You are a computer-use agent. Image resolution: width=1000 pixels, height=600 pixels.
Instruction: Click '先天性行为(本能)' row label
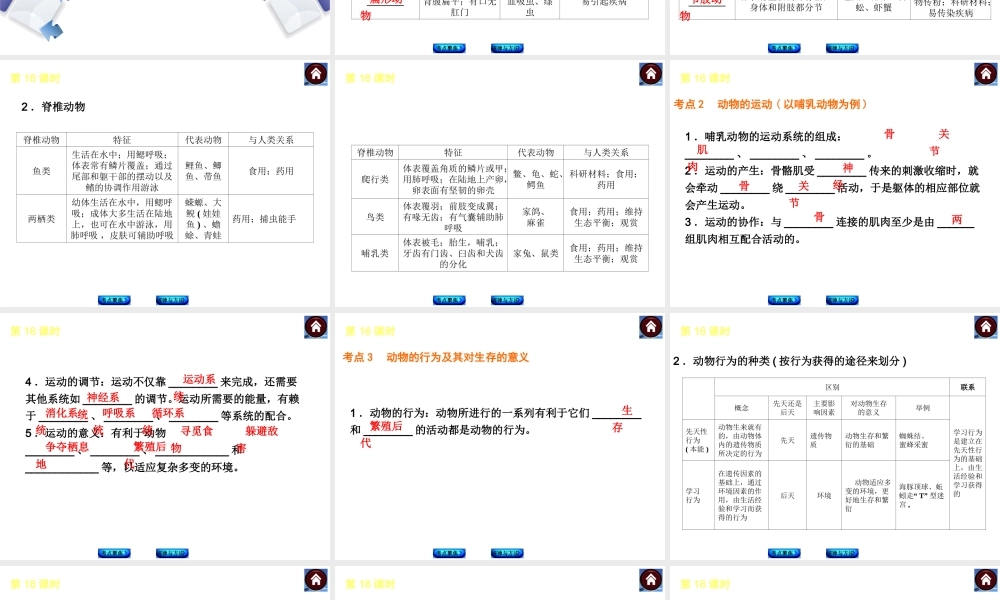tap(697, 440)
